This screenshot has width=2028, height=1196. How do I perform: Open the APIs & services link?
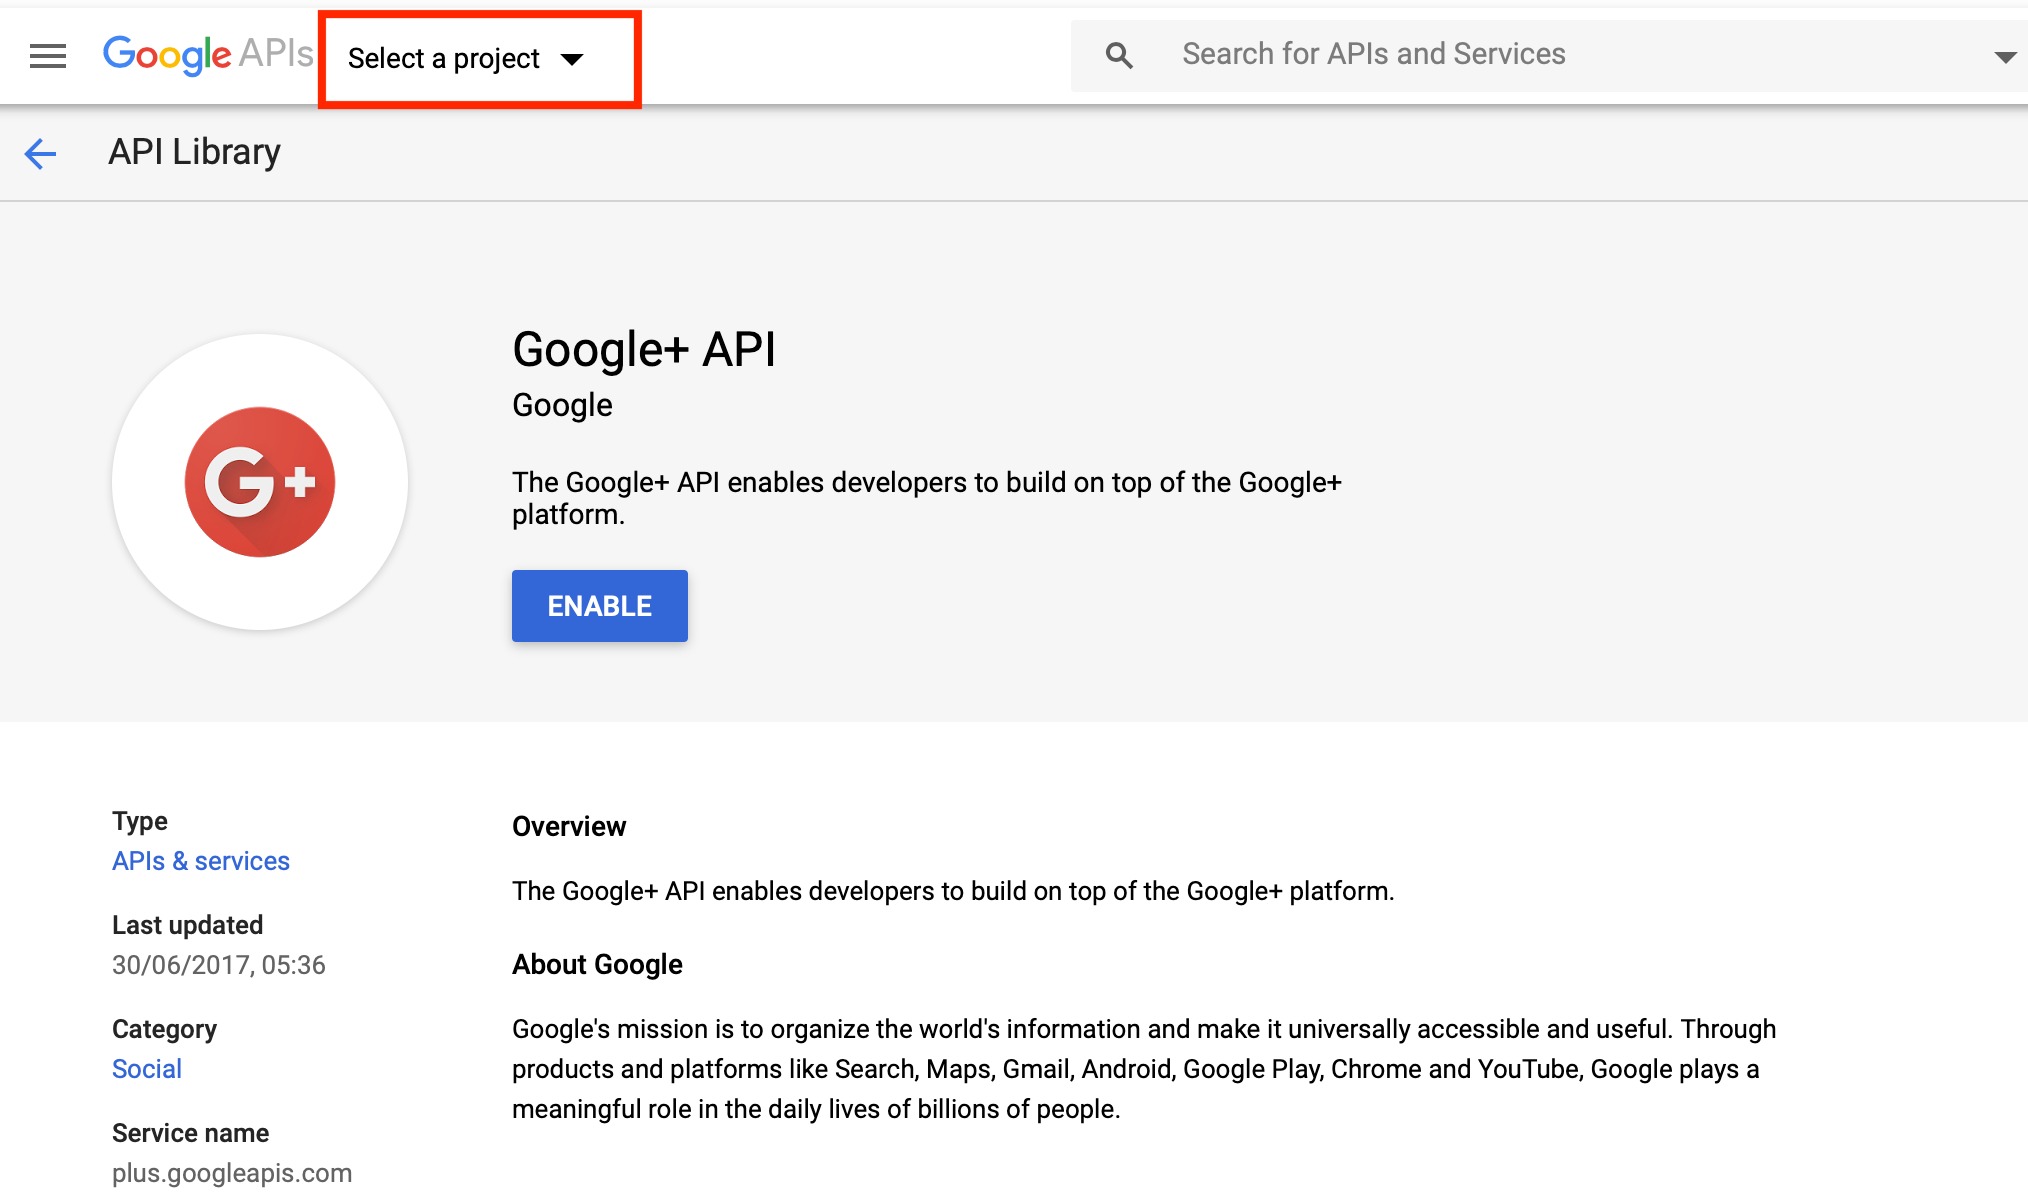click(x=200, y=861)
